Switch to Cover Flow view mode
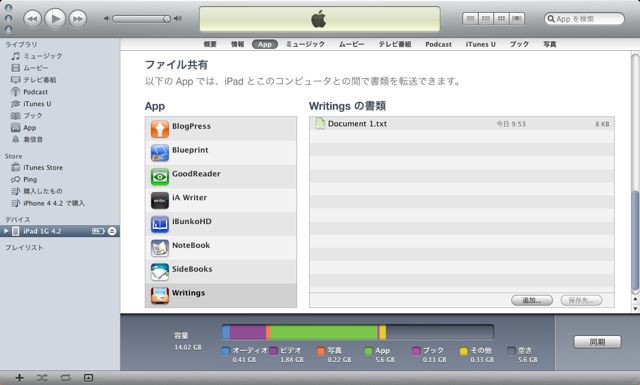640x385 pixels. 517,18
